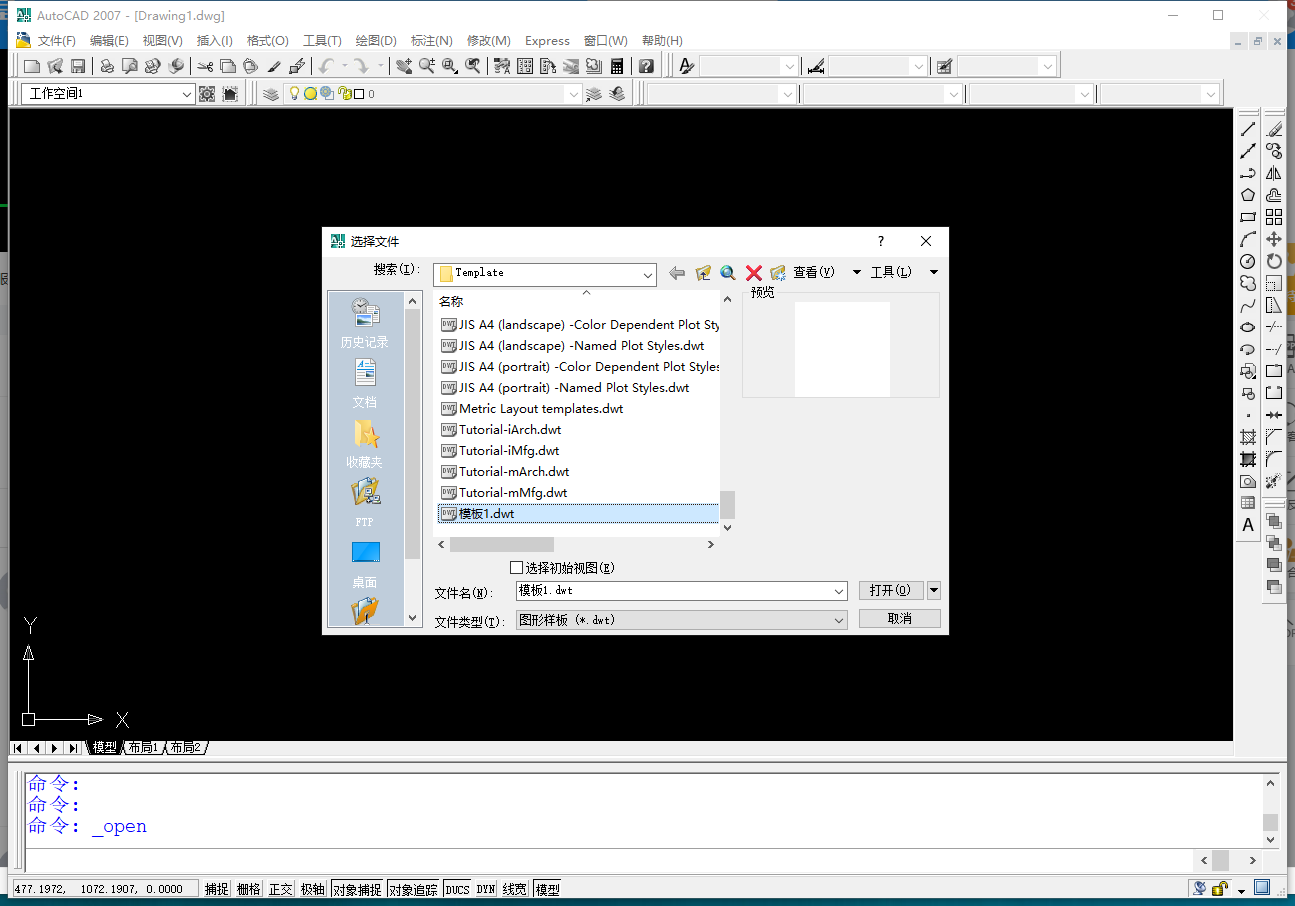Viewport: 1295px width, 906px height.
Task: Expand the Template 搜索 folder dropdown
Action: pos(647,273)
